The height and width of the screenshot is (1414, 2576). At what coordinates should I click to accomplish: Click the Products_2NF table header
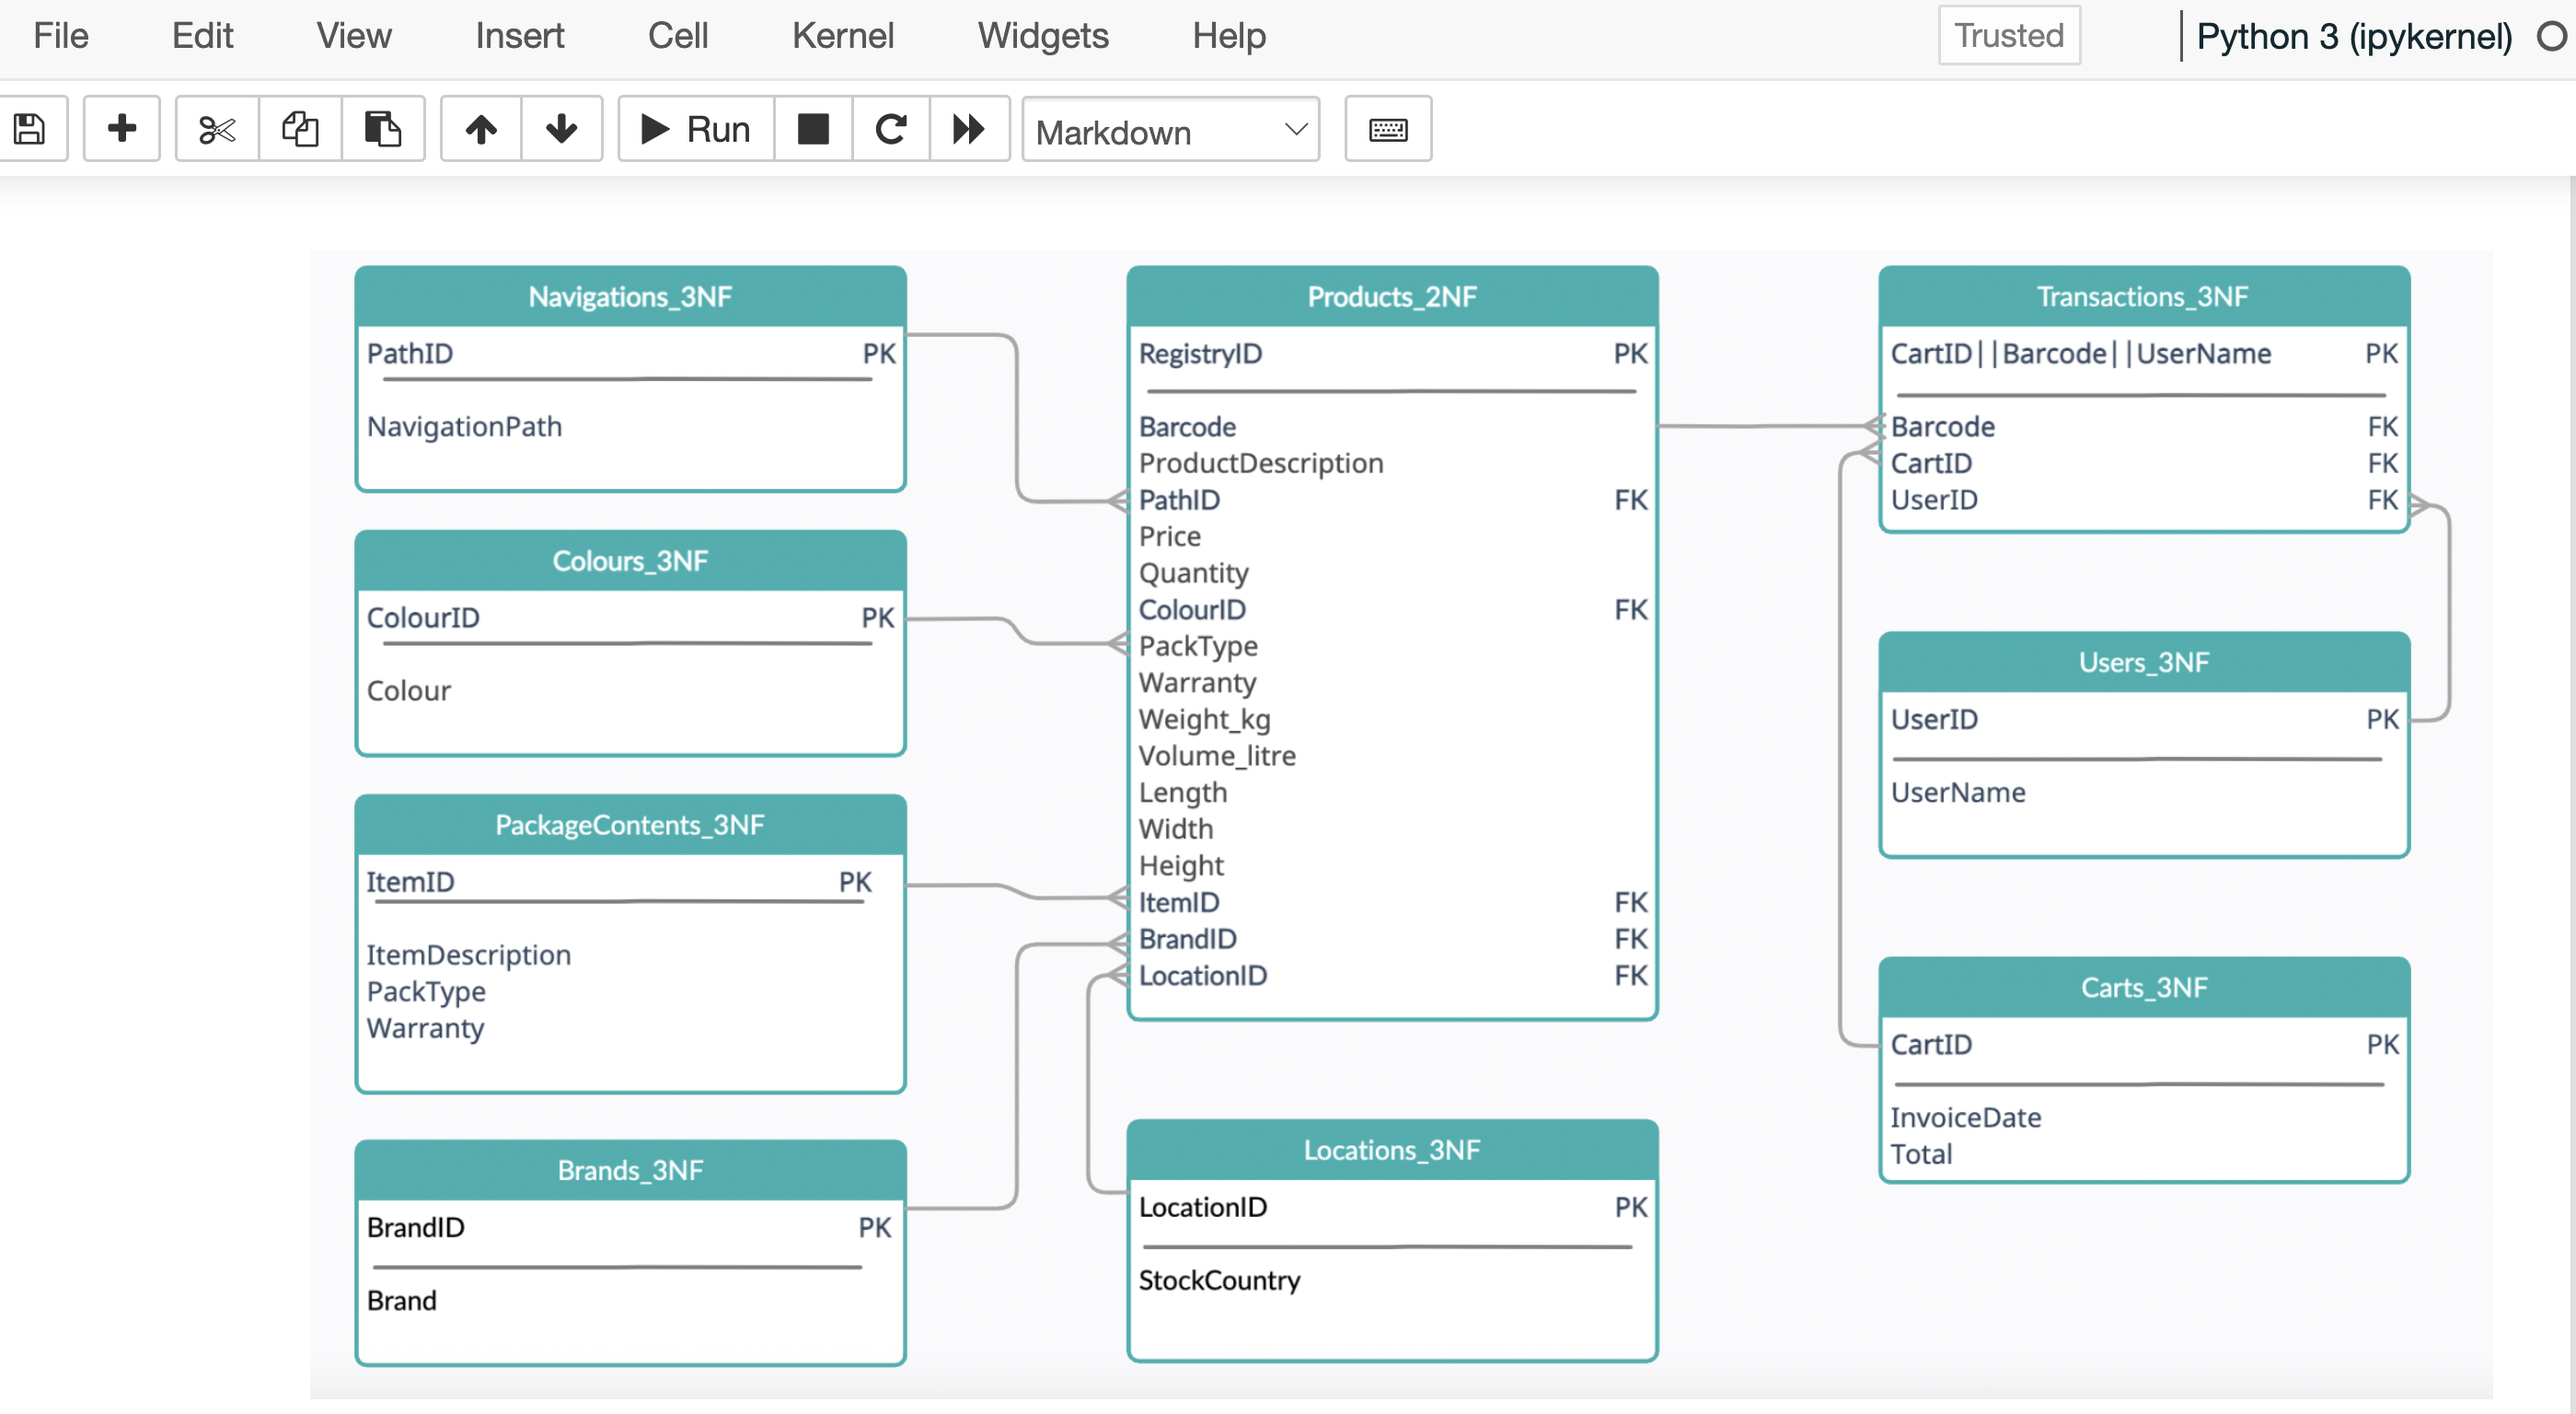pyautogui.click(x=1392, y=297)
